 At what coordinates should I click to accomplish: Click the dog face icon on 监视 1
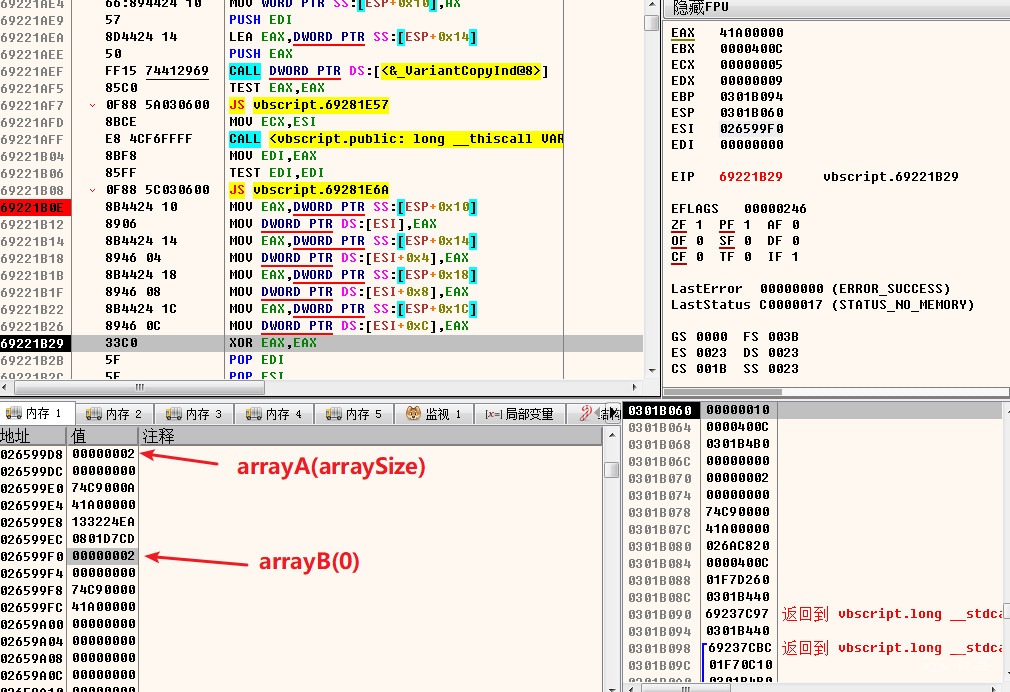pos(414,414)
